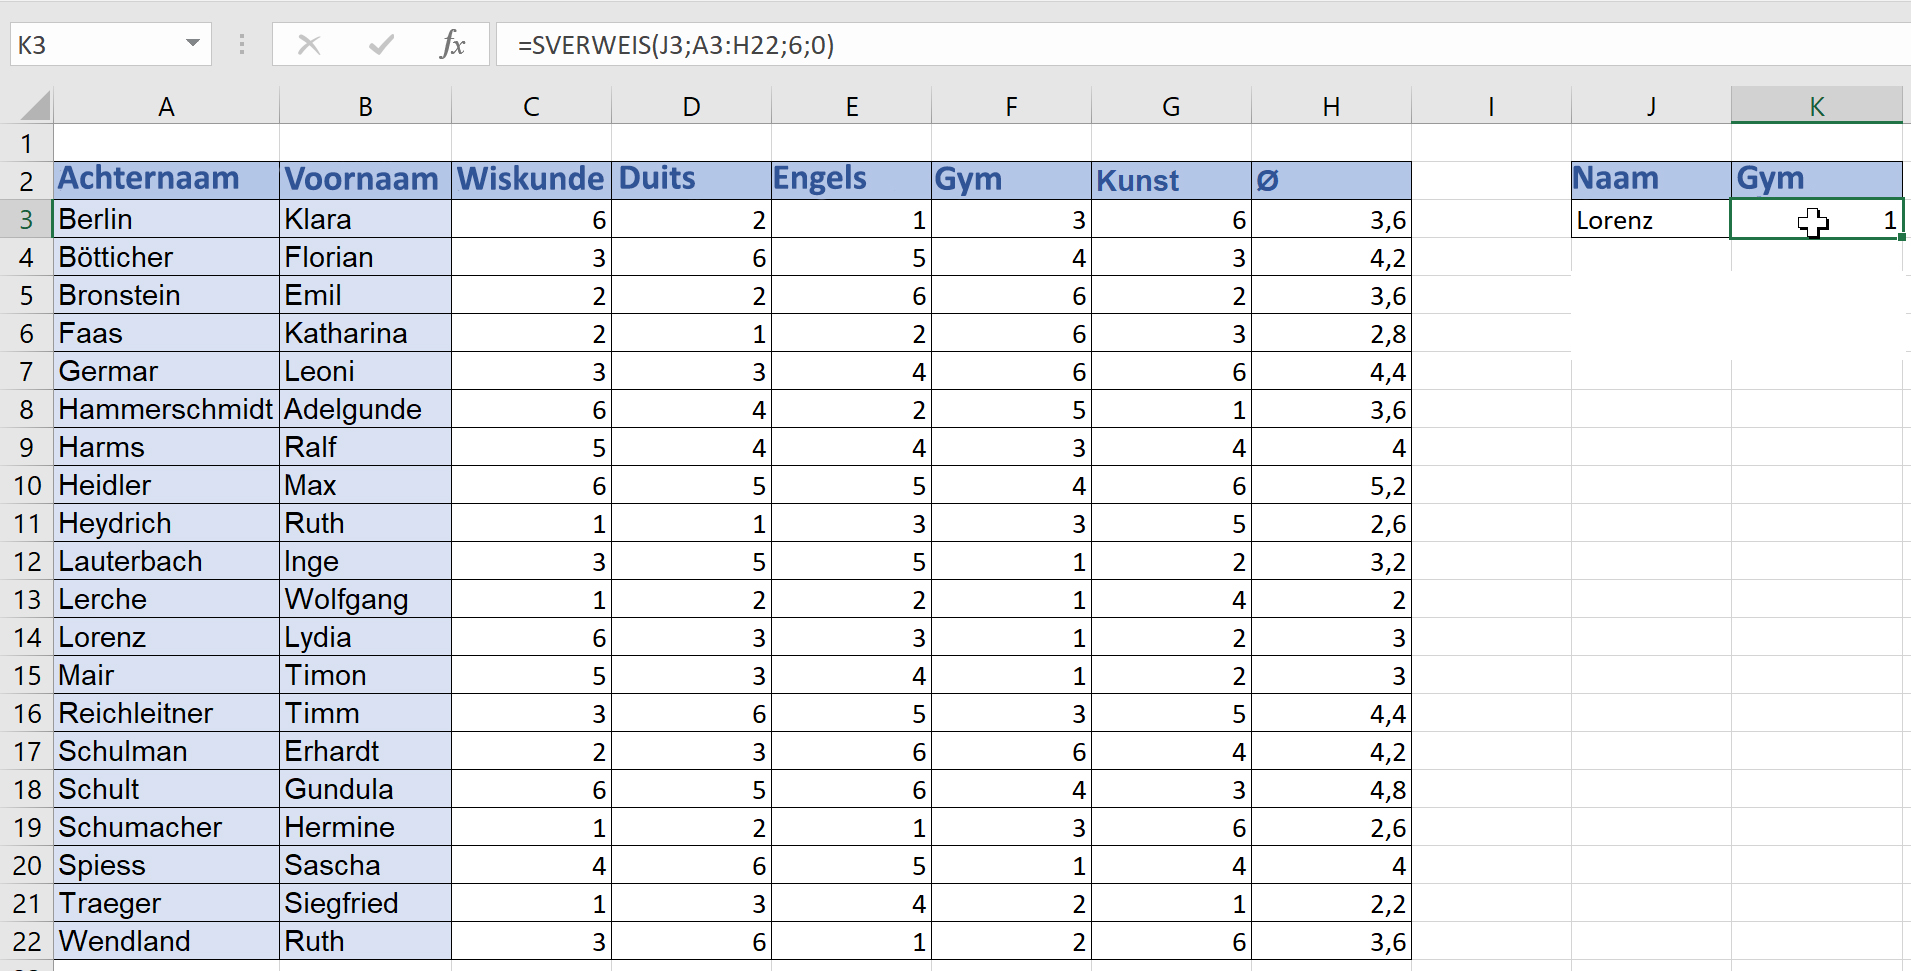Select column I header
Image resolution: width=1911 pixels, height=971 pixels.
1491,106
